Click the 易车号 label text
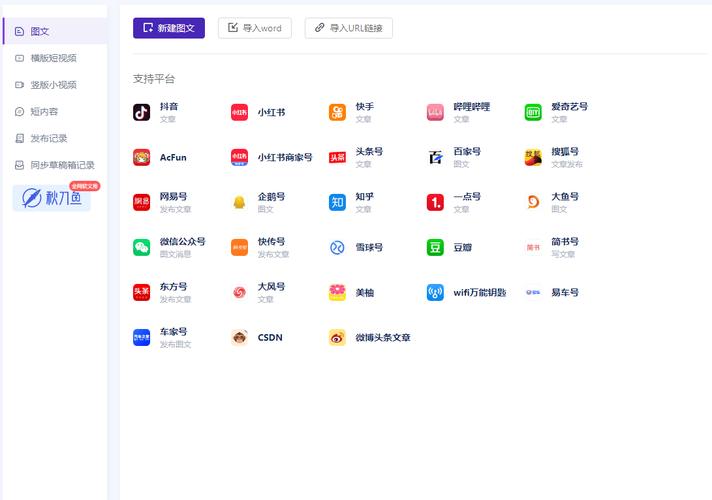The image size is (712, 500). 565,292
